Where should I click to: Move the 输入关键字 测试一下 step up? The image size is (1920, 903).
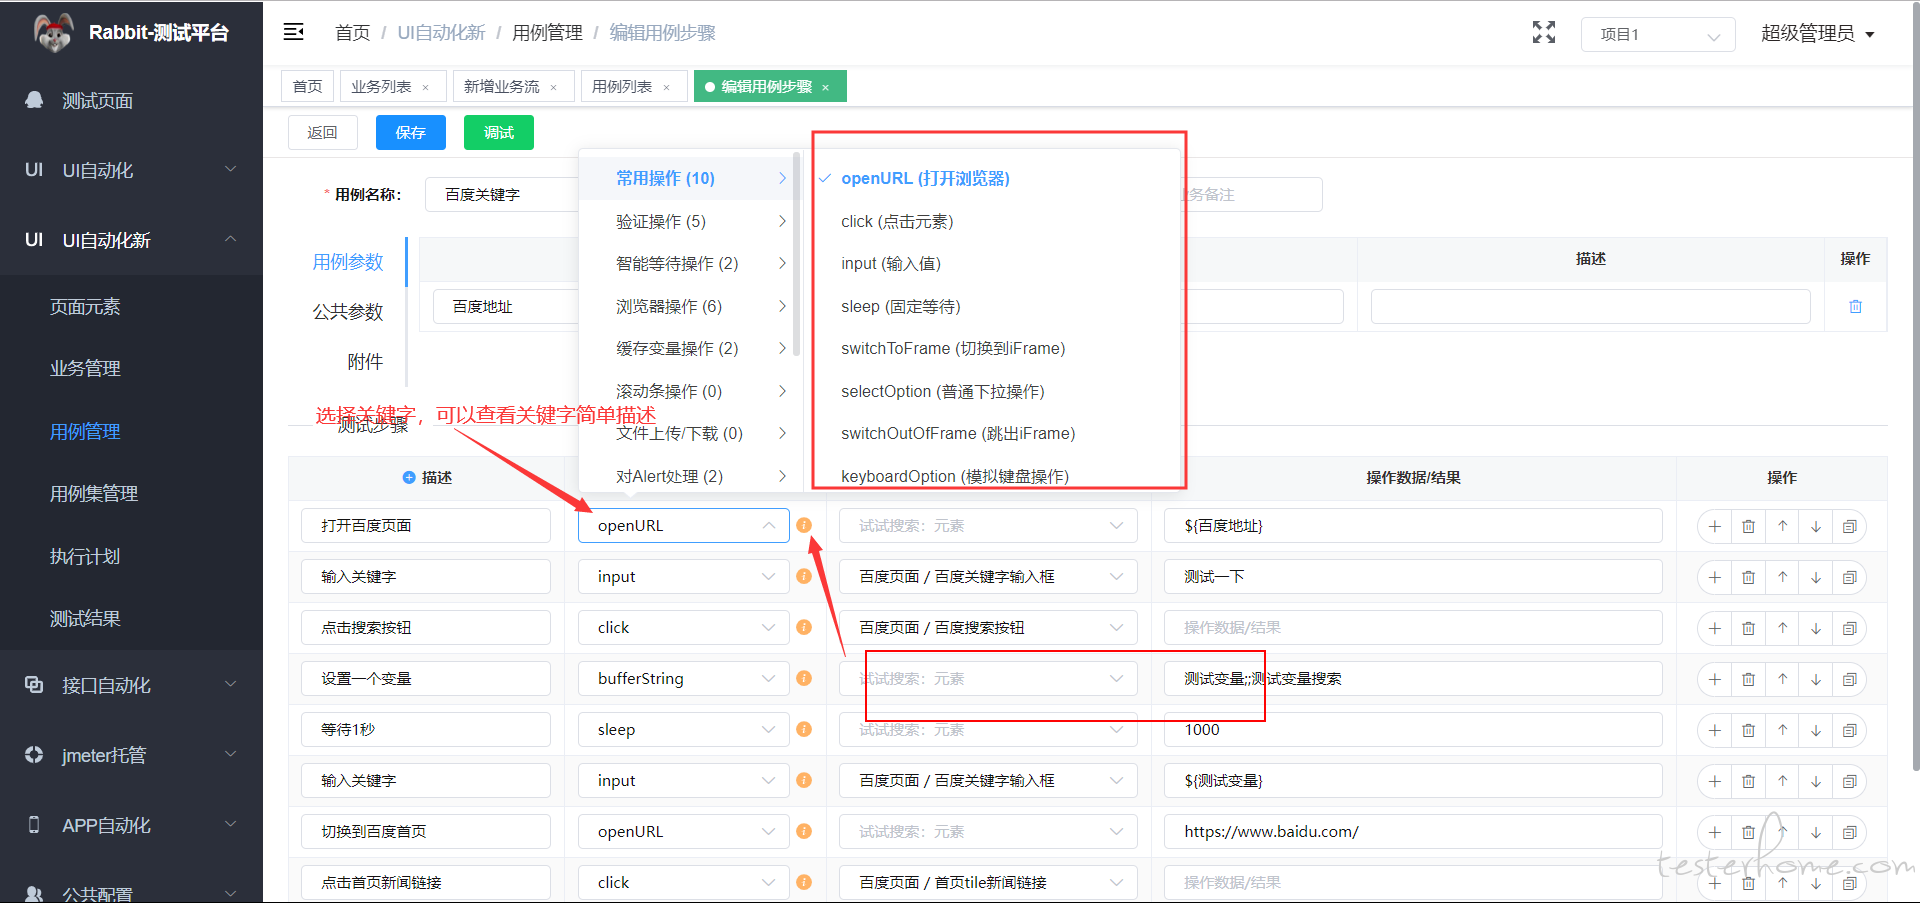pos(1782,577)
